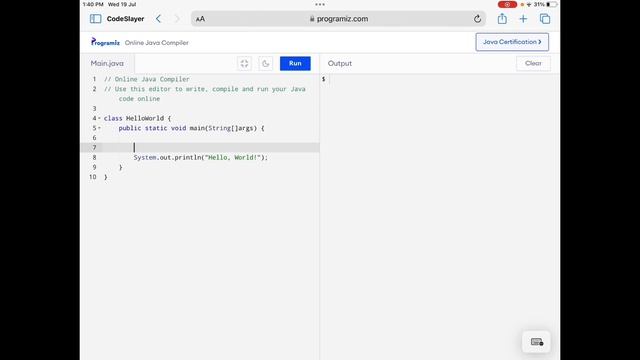640x360 pixels.
Task: Reload the programiz.com page
Action: pos(477,19)
